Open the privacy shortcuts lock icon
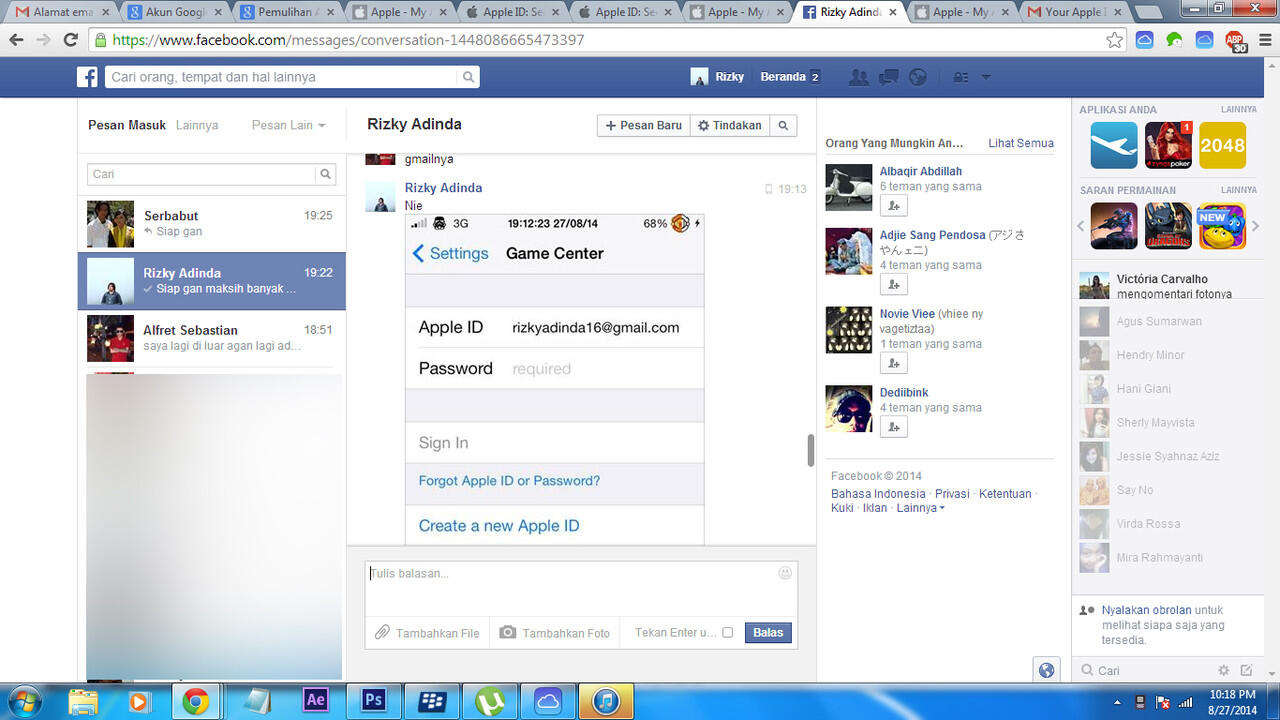The width and height of the screenshot is (1280, 720). (961, 77)
